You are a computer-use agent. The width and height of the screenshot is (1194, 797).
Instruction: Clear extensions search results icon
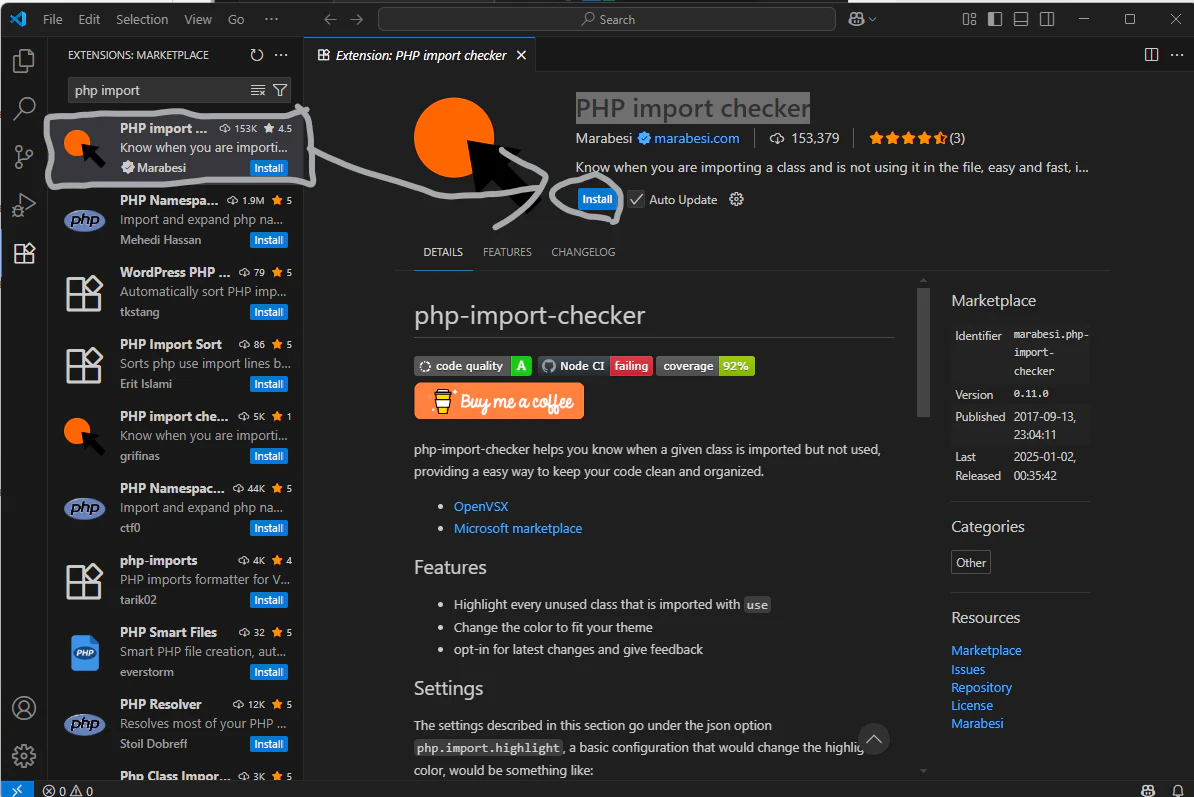pyautogui.click(x=258, y=90)
